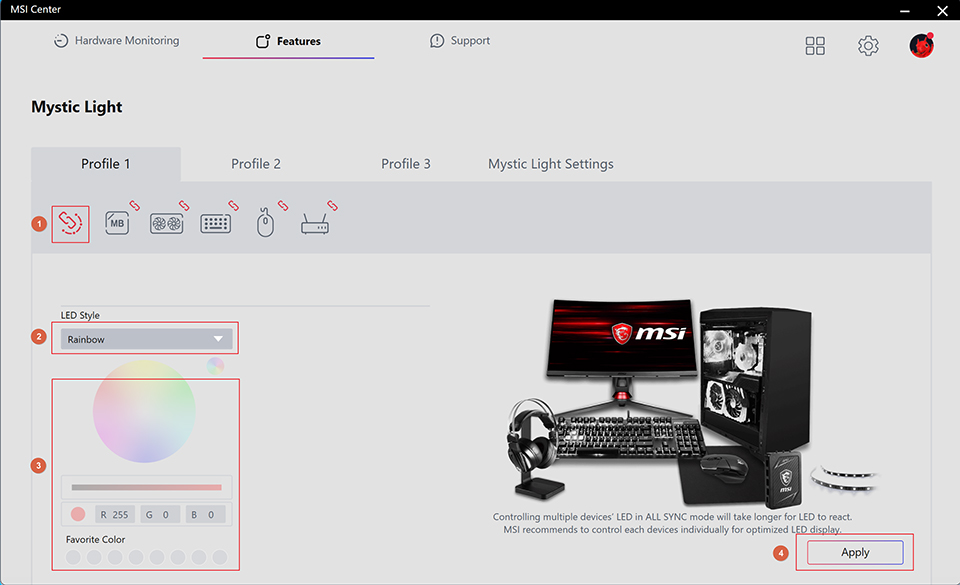This screenshot has width=960, height=585.
Task: Click the Apply button
Action: [855, 553]
